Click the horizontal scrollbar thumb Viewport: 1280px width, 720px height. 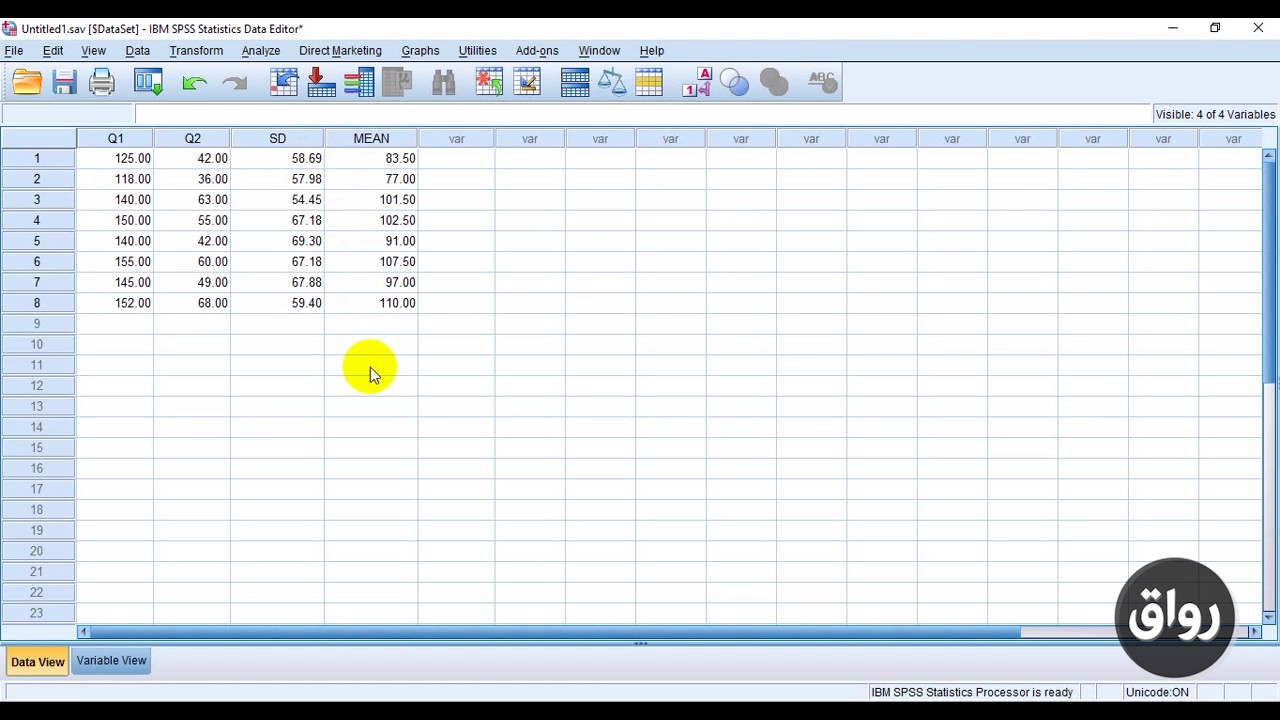click(x=556, y=632)
